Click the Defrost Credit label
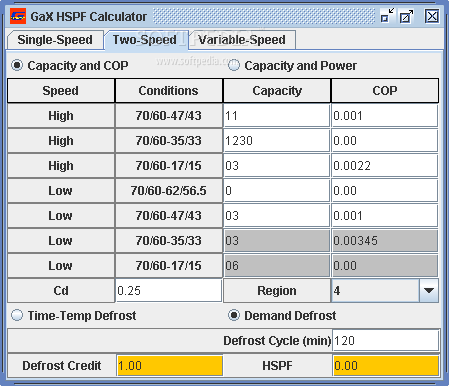This screenshot has height=386, width=449. coord(62,366)
